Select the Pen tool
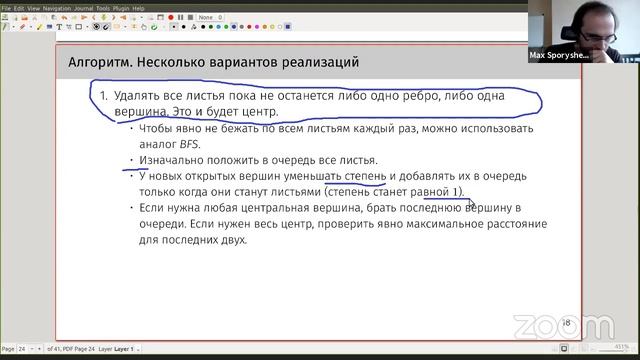This screenshot has width=640, height=360. click(4, 27)
